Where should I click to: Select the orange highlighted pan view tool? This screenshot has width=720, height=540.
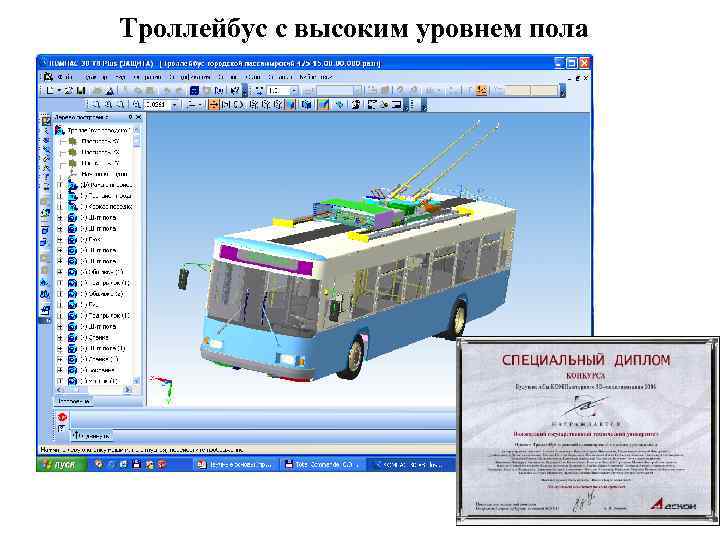214,105
